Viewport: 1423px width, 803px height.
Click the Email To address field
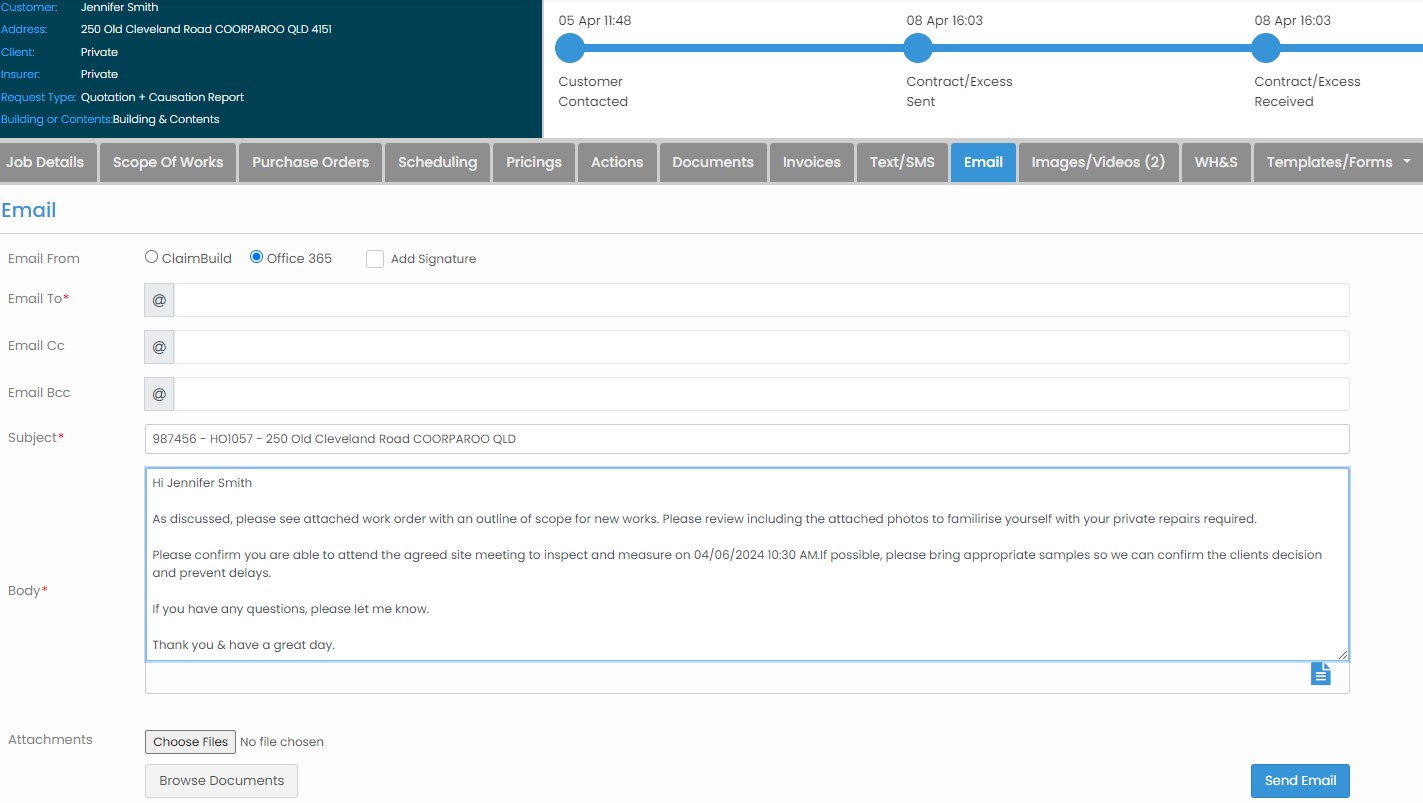pos(760,300)
